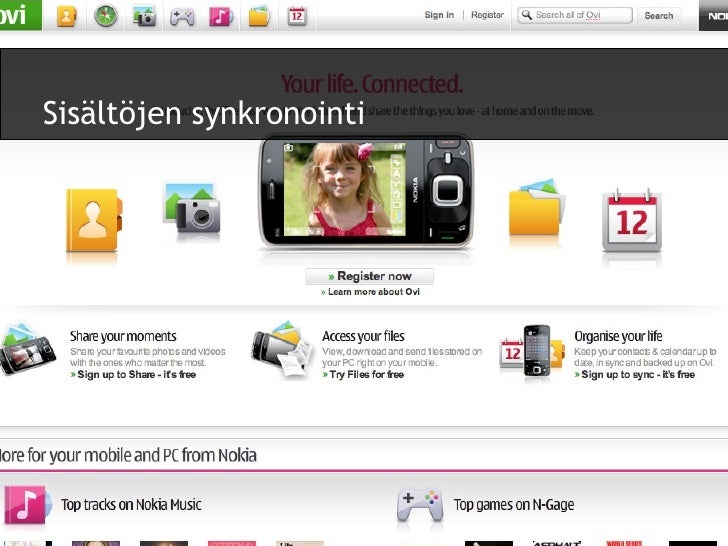Screen dimensions: 728x546
Task: Click Try Files for free link
Action: [x=363, y=374]
